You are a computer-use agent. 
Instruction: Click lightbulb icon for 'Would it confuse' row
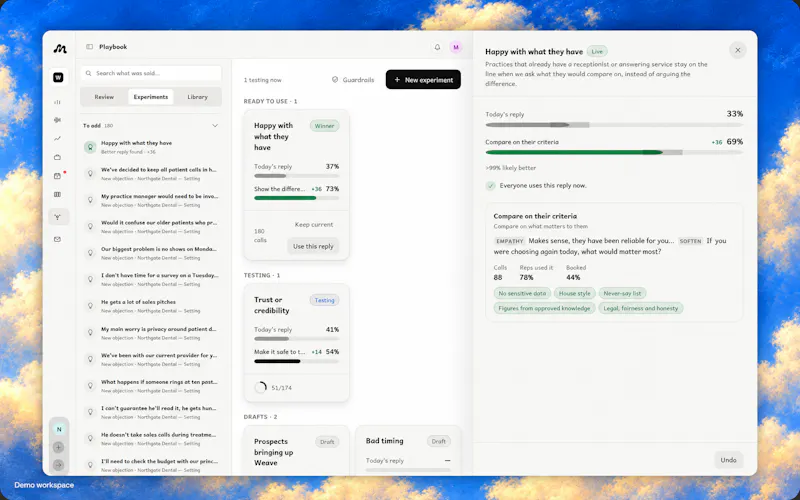pos(90,227)
